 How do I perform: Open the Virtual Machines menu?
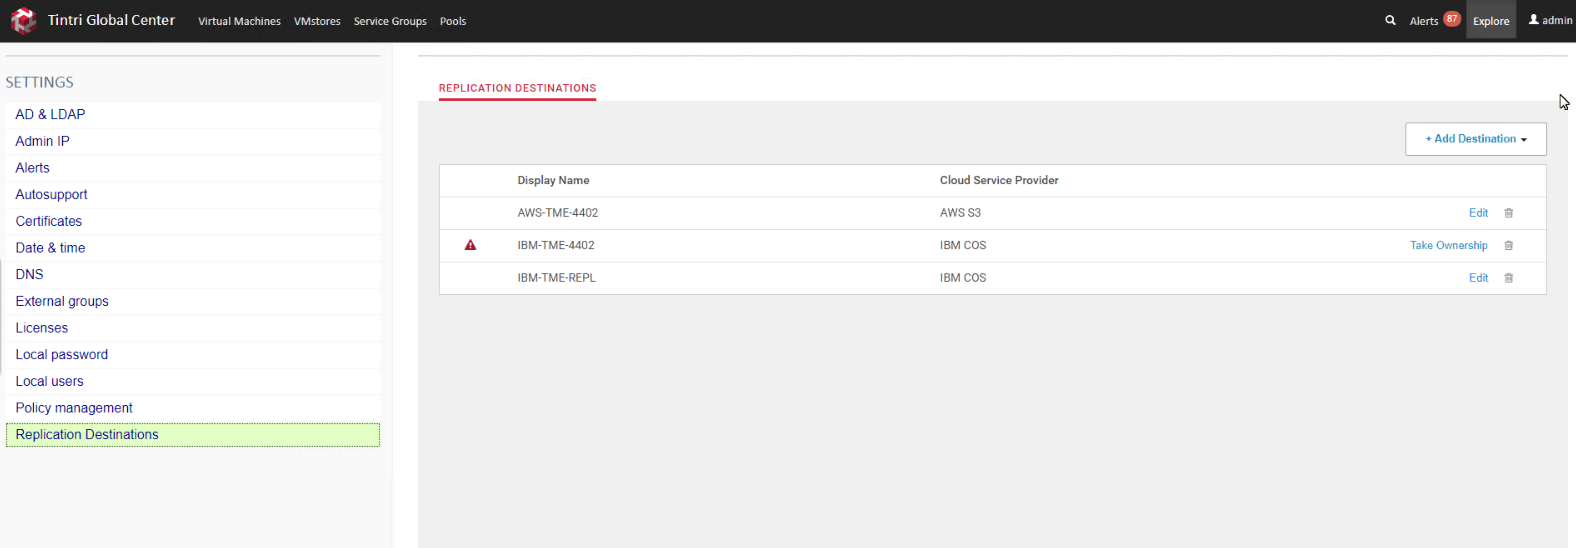click(239, 21)
